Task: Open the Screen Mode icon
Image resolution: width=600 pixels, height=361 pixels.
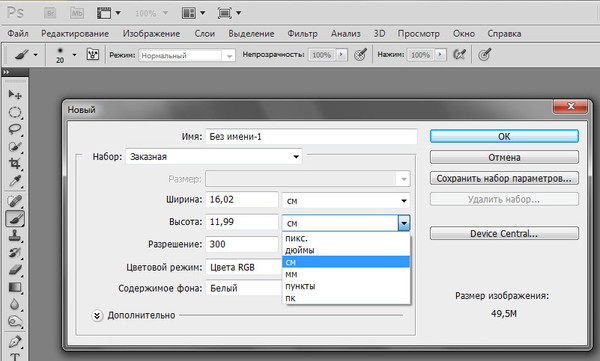Action: [229, 13]
